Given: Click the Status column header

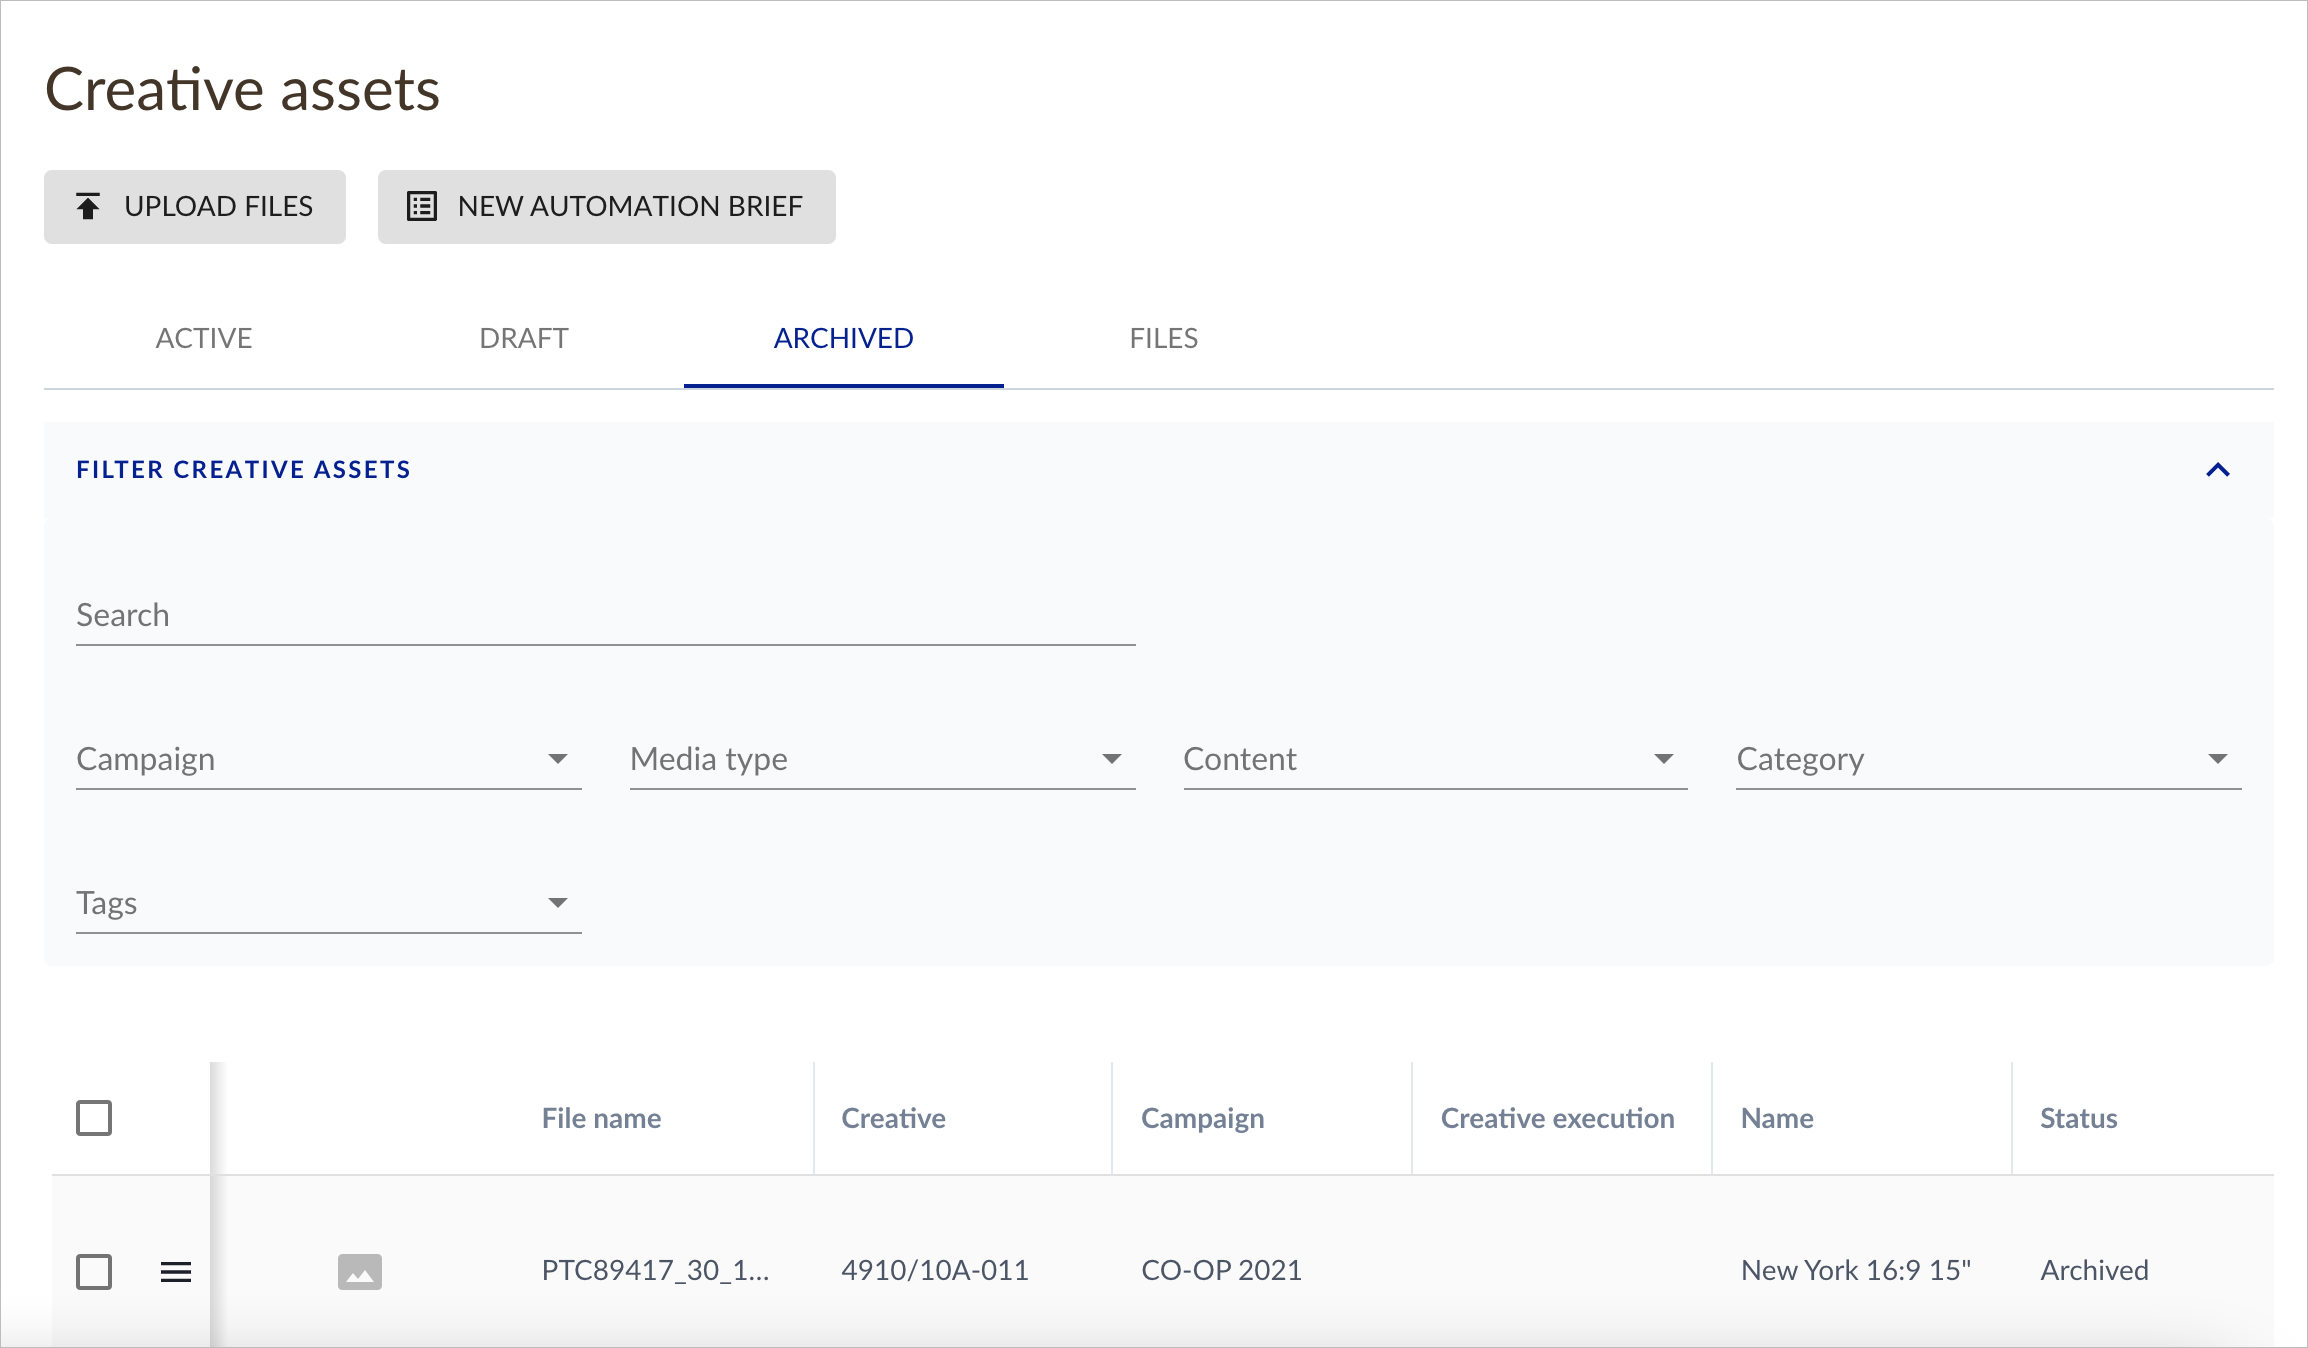Looking at the screenshot, I should tap(2078, 1118).
